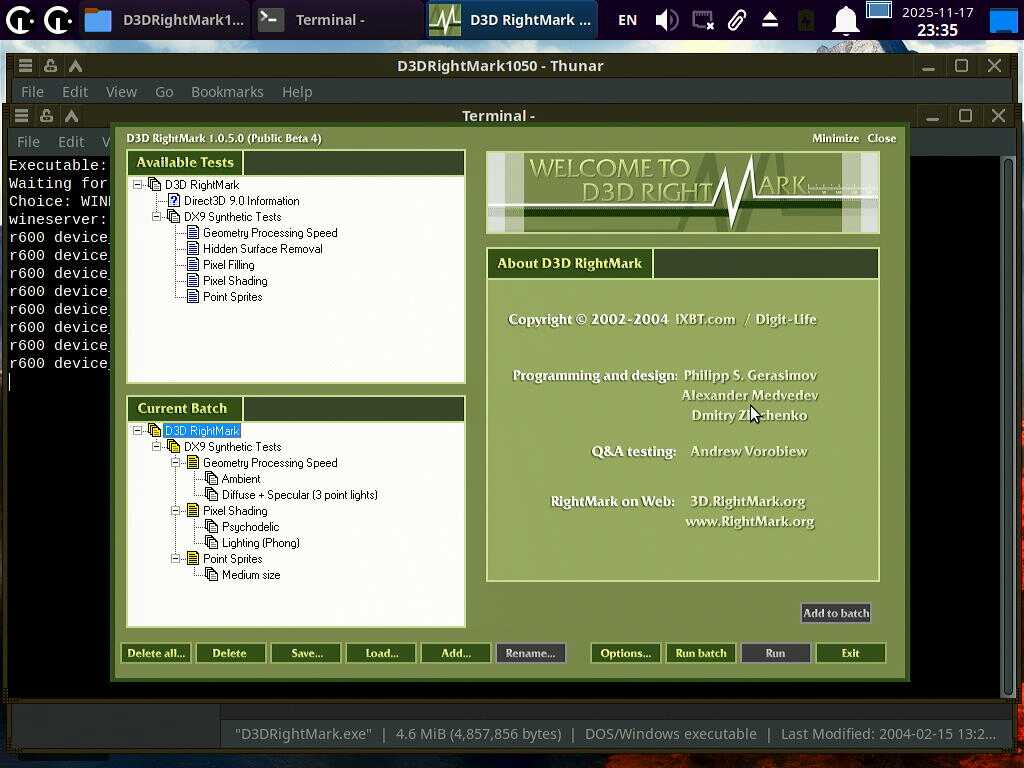The height and width of the screenshot is (768, 1024).
Task: Click the Psychodelic test icon
Action: tap(212, 526)
